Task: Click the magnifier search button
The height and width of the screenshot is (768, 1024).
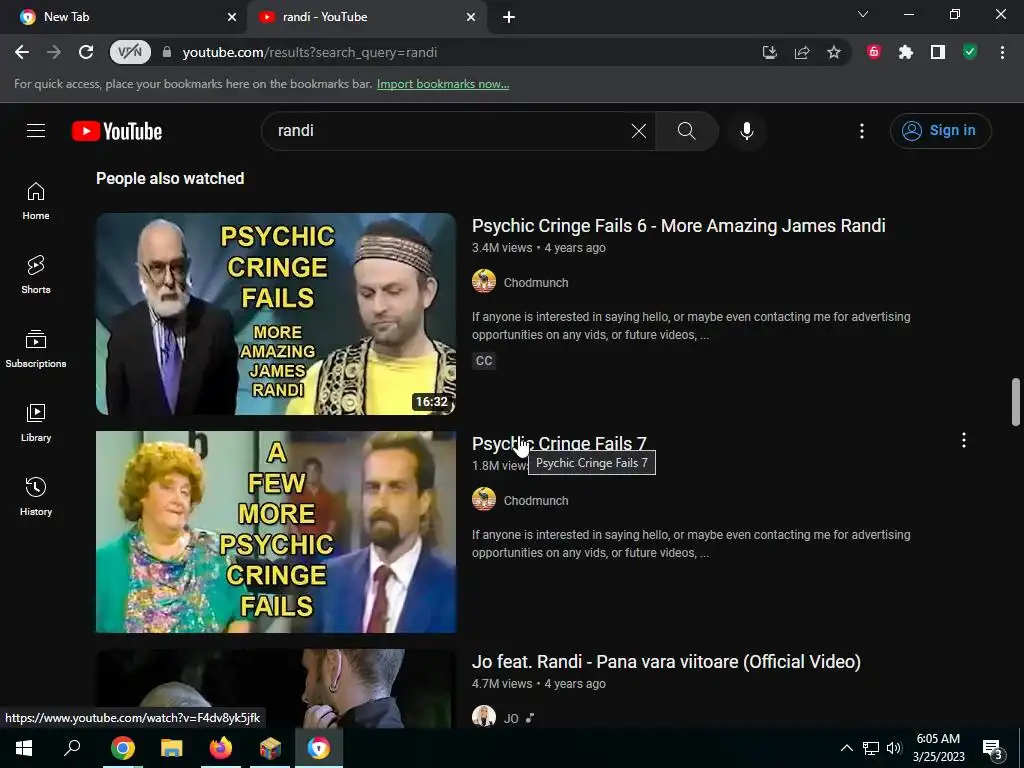Action: click(x=686, y=131)
